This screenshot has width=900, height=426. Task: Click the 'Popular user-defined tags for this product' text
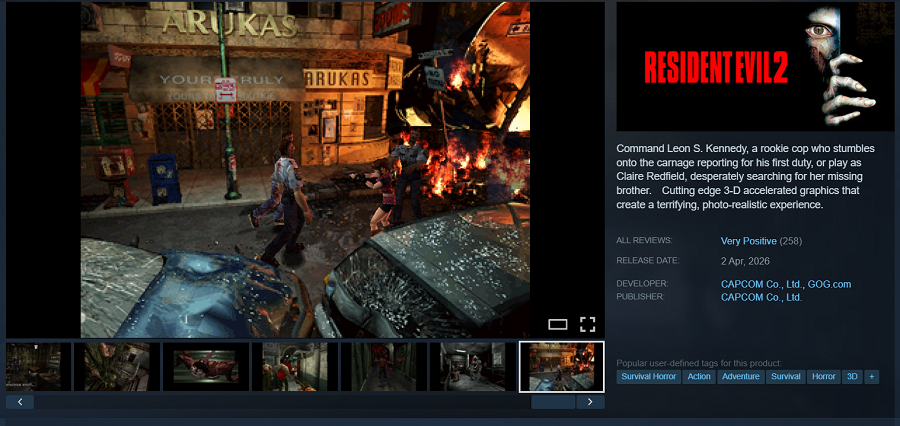coord(699,363)
